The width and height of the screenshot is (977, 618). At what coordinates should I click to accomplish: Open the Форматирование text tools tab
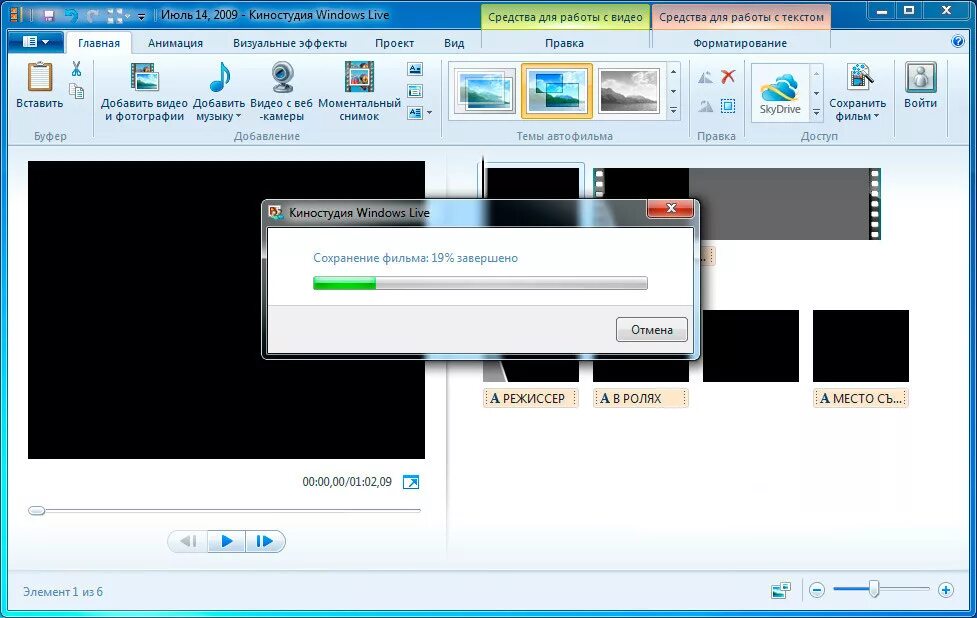(x=740, y=43)
